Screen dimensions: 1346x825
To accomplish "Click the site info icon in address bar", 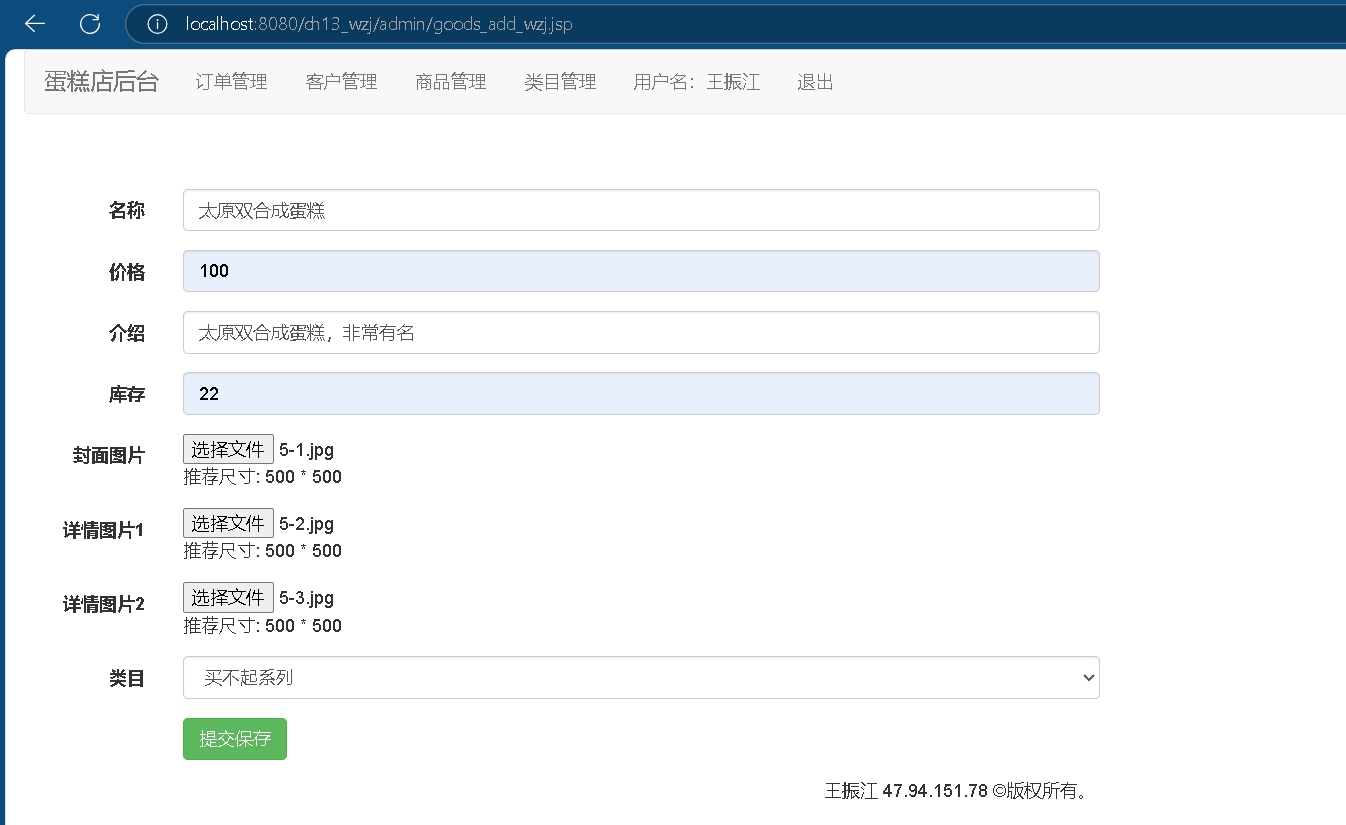I will [x=157, y=24].
